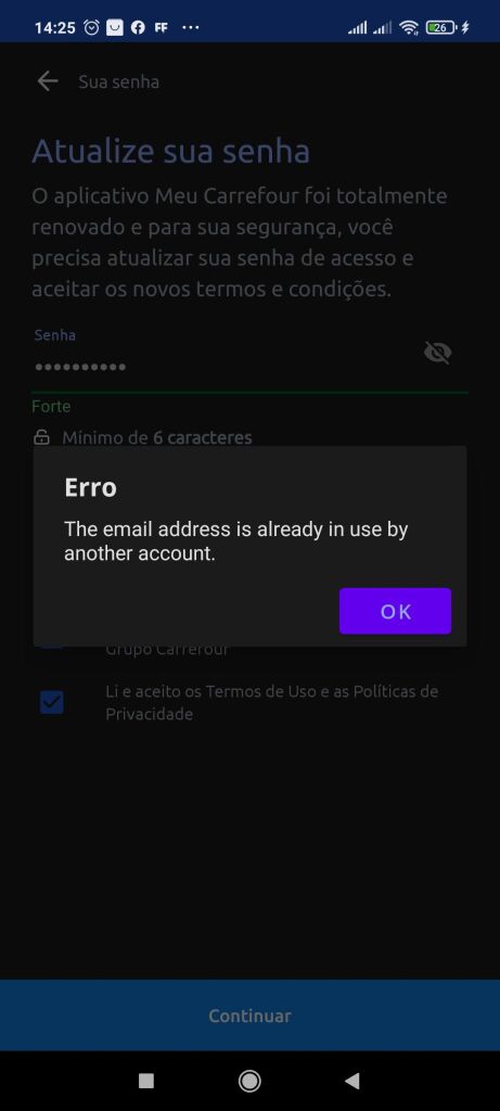The height and width of the screenshot is (1111, 500).
Task: Tap the alarm clock status icon
Action: (91, 28)
